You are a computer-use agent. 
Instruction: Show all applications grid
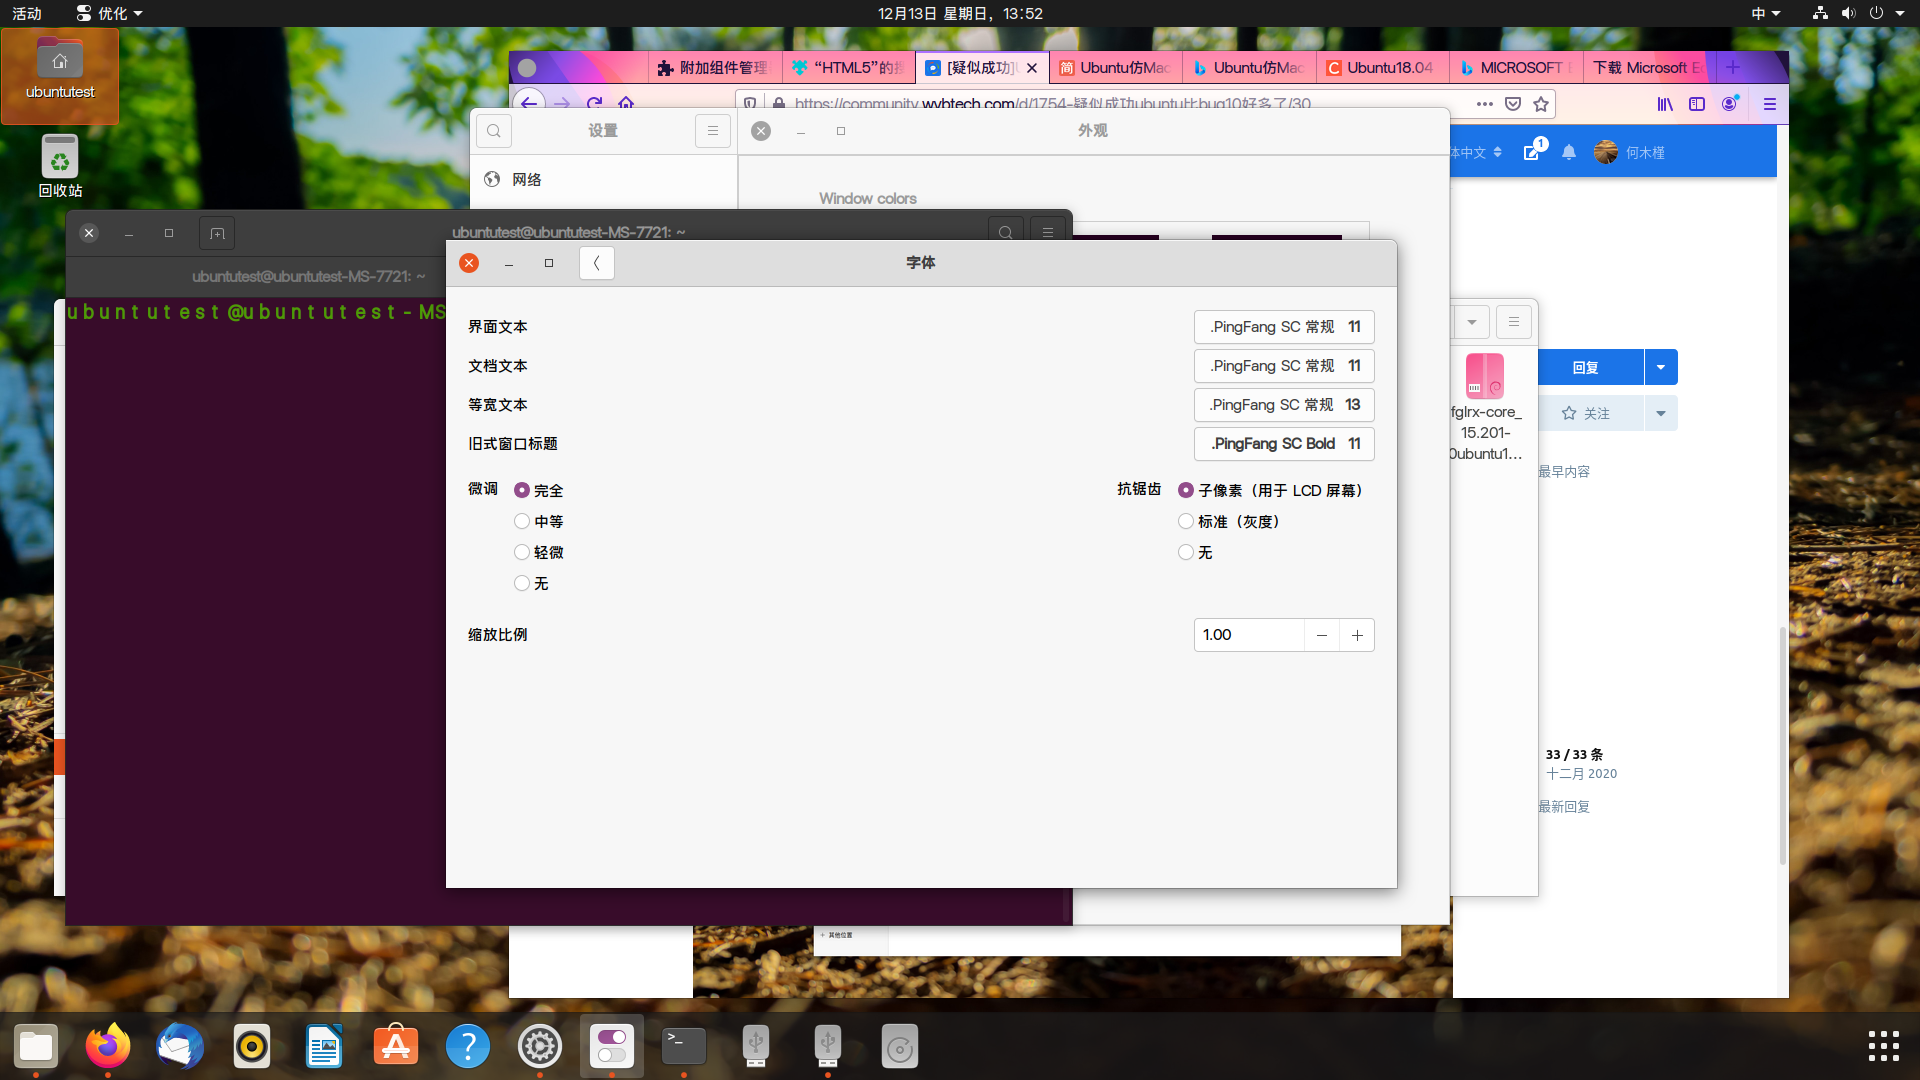(1883, 1046)
